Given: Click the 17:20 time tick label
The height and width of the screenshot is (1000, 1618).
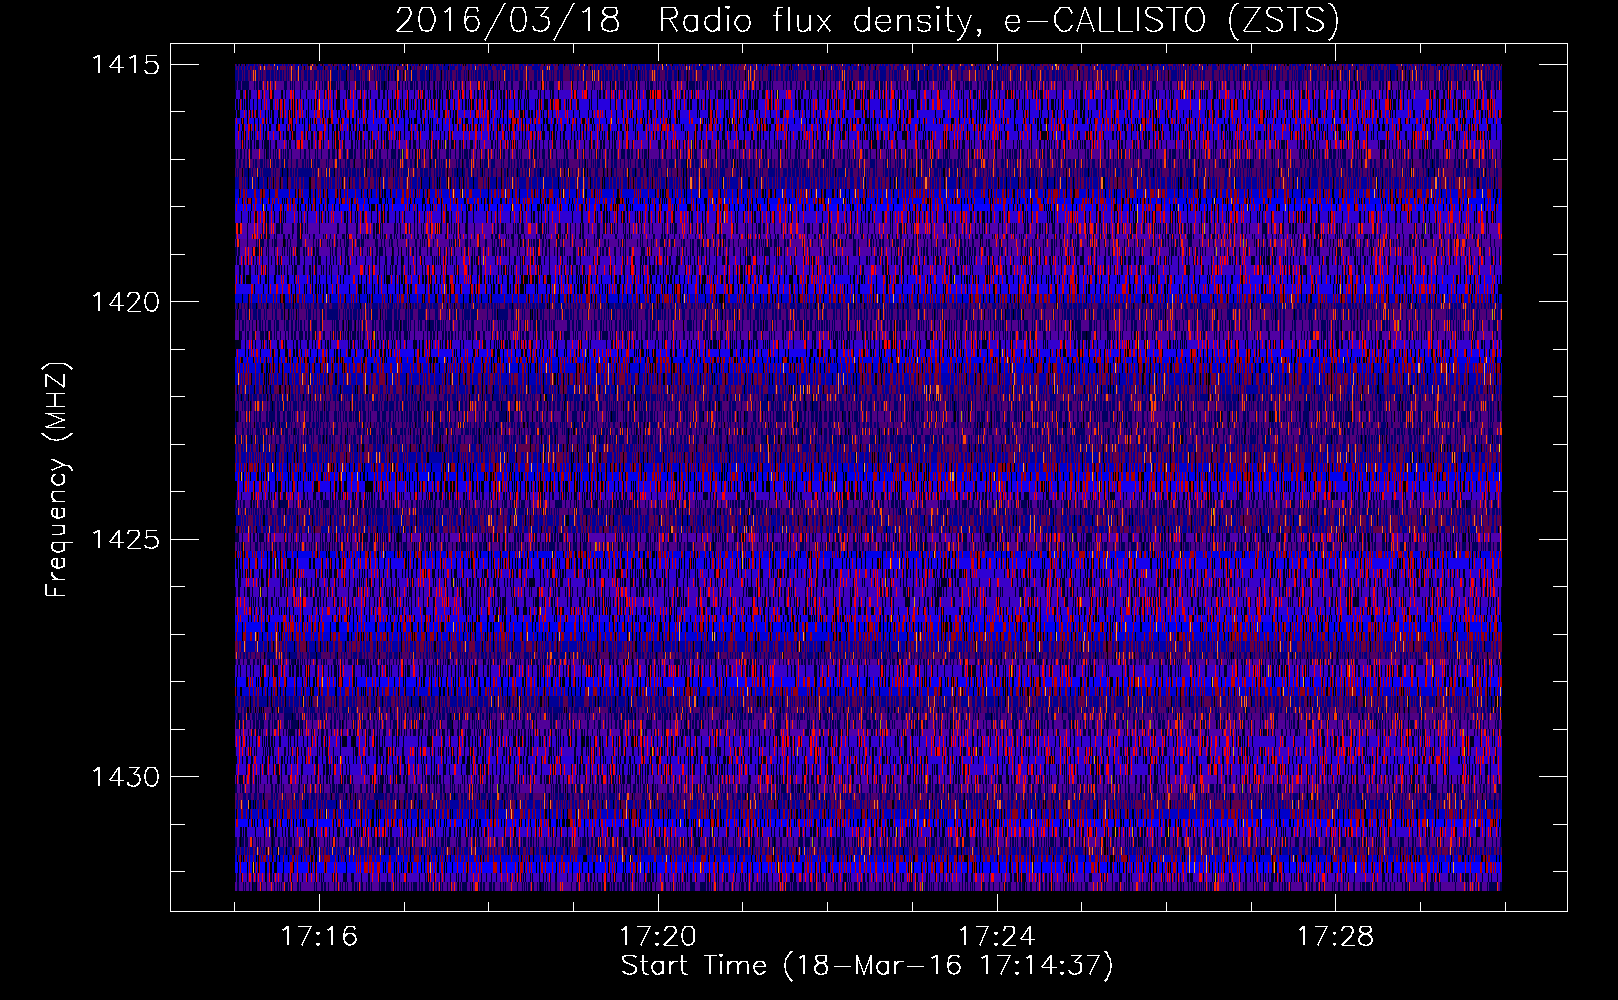Looking at the screenshot, I should [x=658, y=937].
